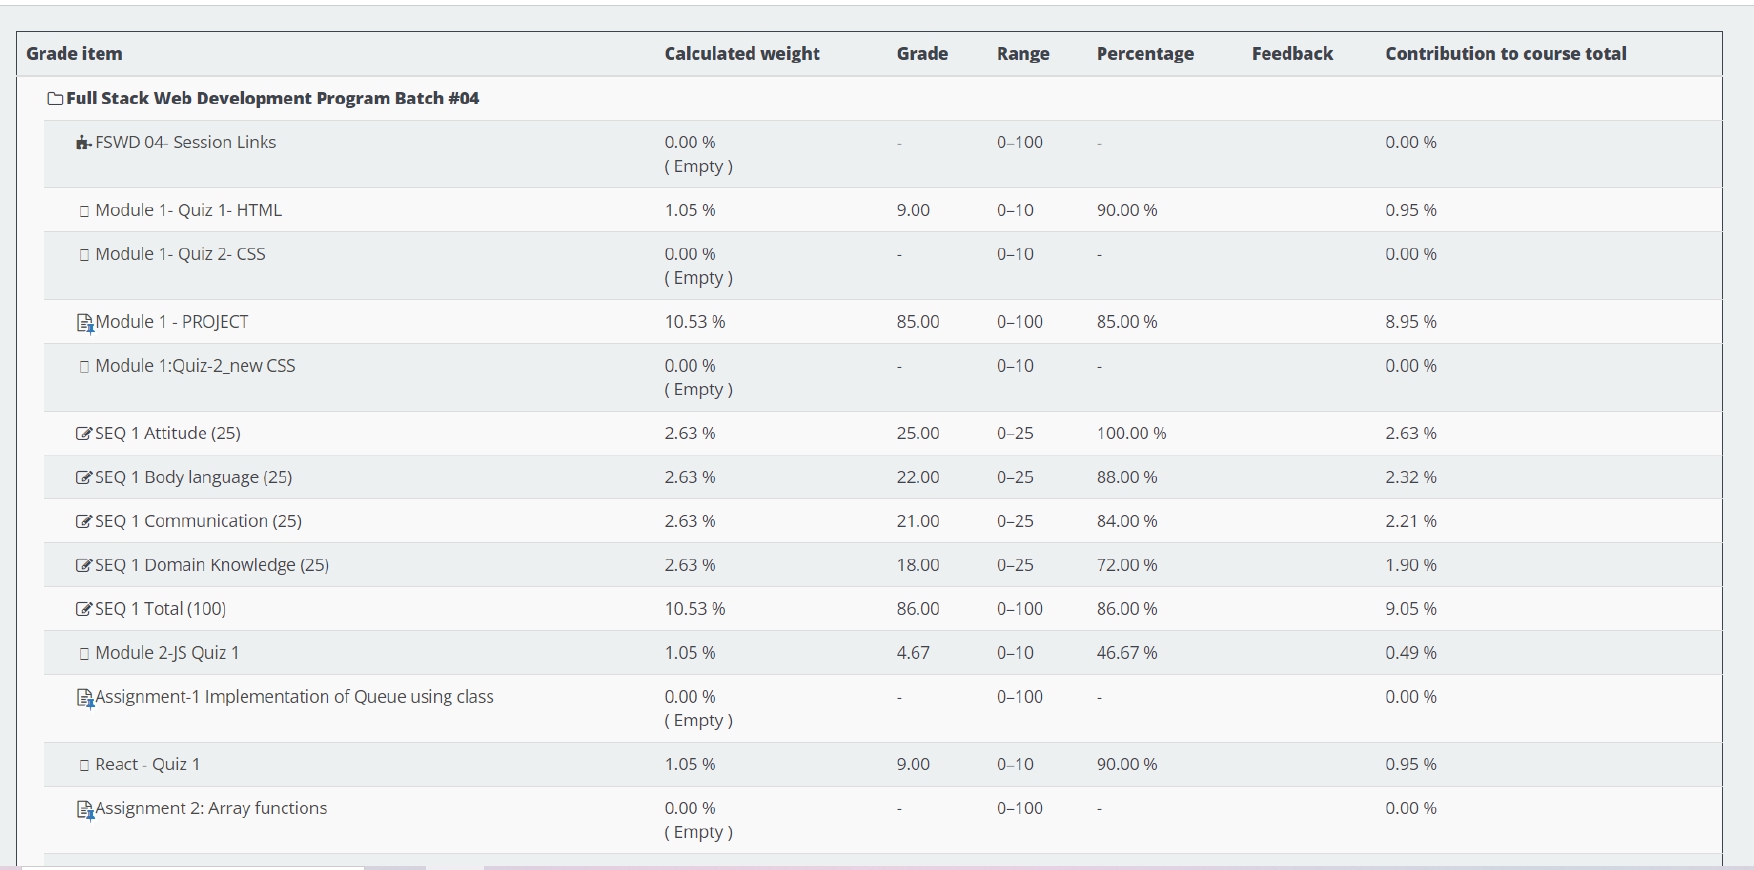Click the folder icon beside Full Stack Web Development
The height and width of the screenshot is (870, 1754).
55,99
